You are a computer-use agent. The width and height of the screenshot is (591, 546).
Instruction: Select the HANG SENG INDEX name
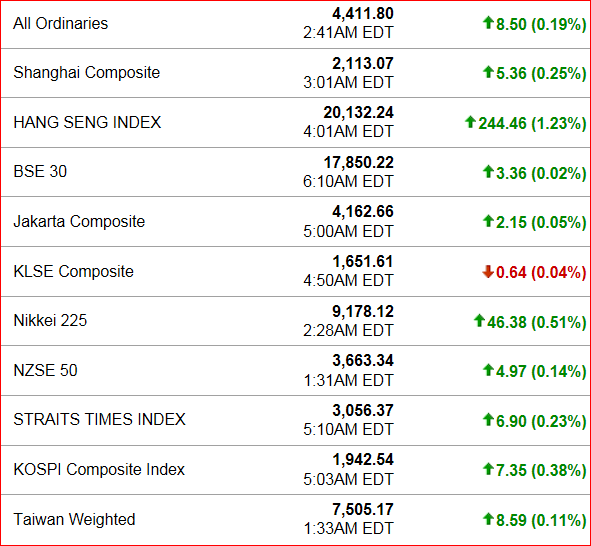pyautogui.click(x=87, y=122)
